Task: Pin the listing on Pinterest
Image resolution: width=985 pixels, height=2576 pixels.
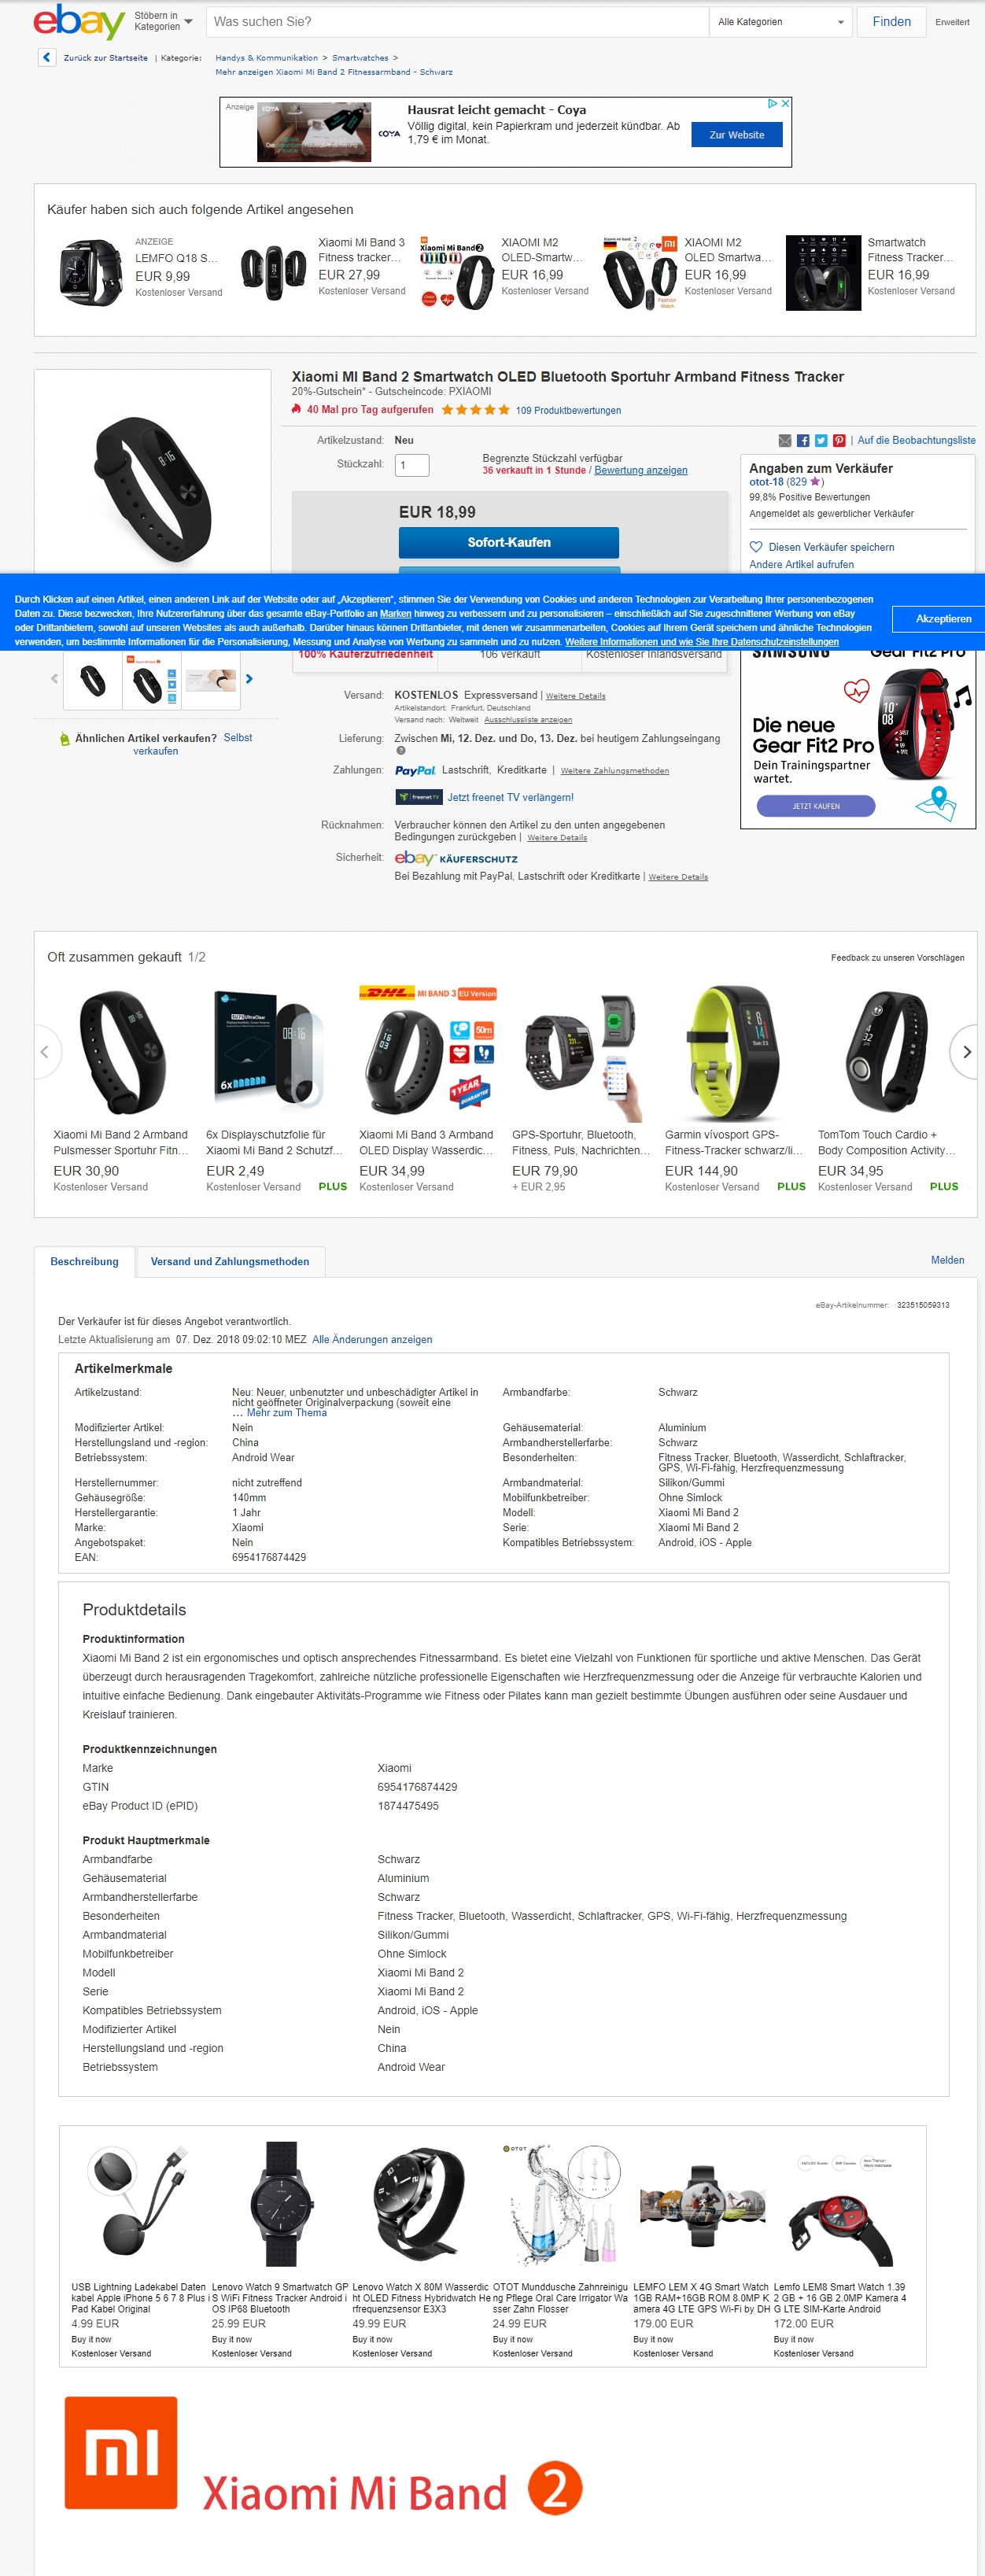Action: tap(839, 441)
